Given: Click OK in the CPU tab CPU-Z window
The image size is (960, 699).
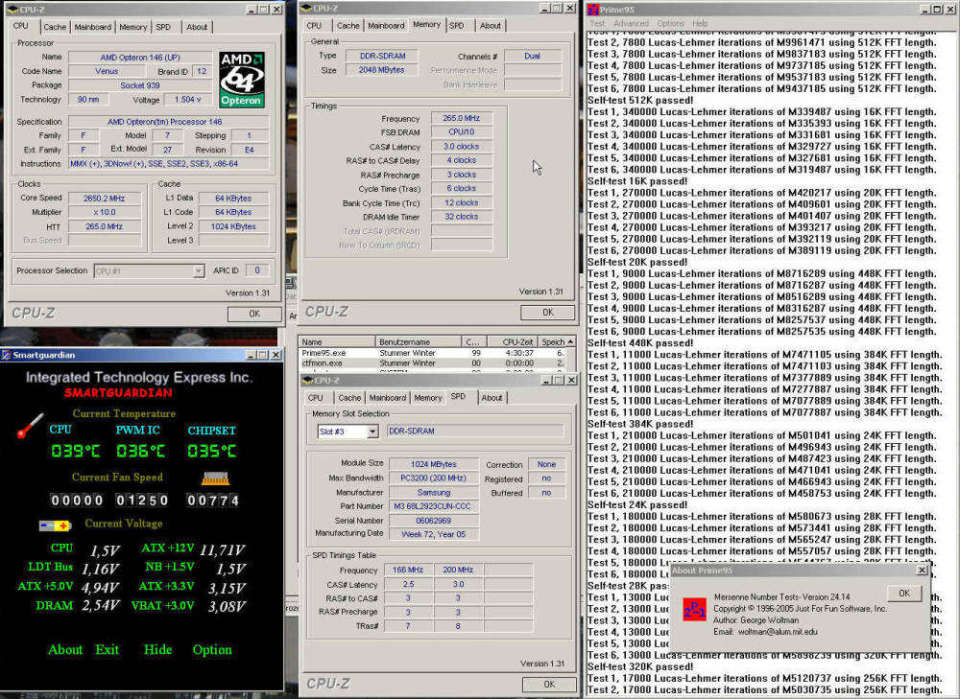Looking at the screenshot, I should (254, 313).
